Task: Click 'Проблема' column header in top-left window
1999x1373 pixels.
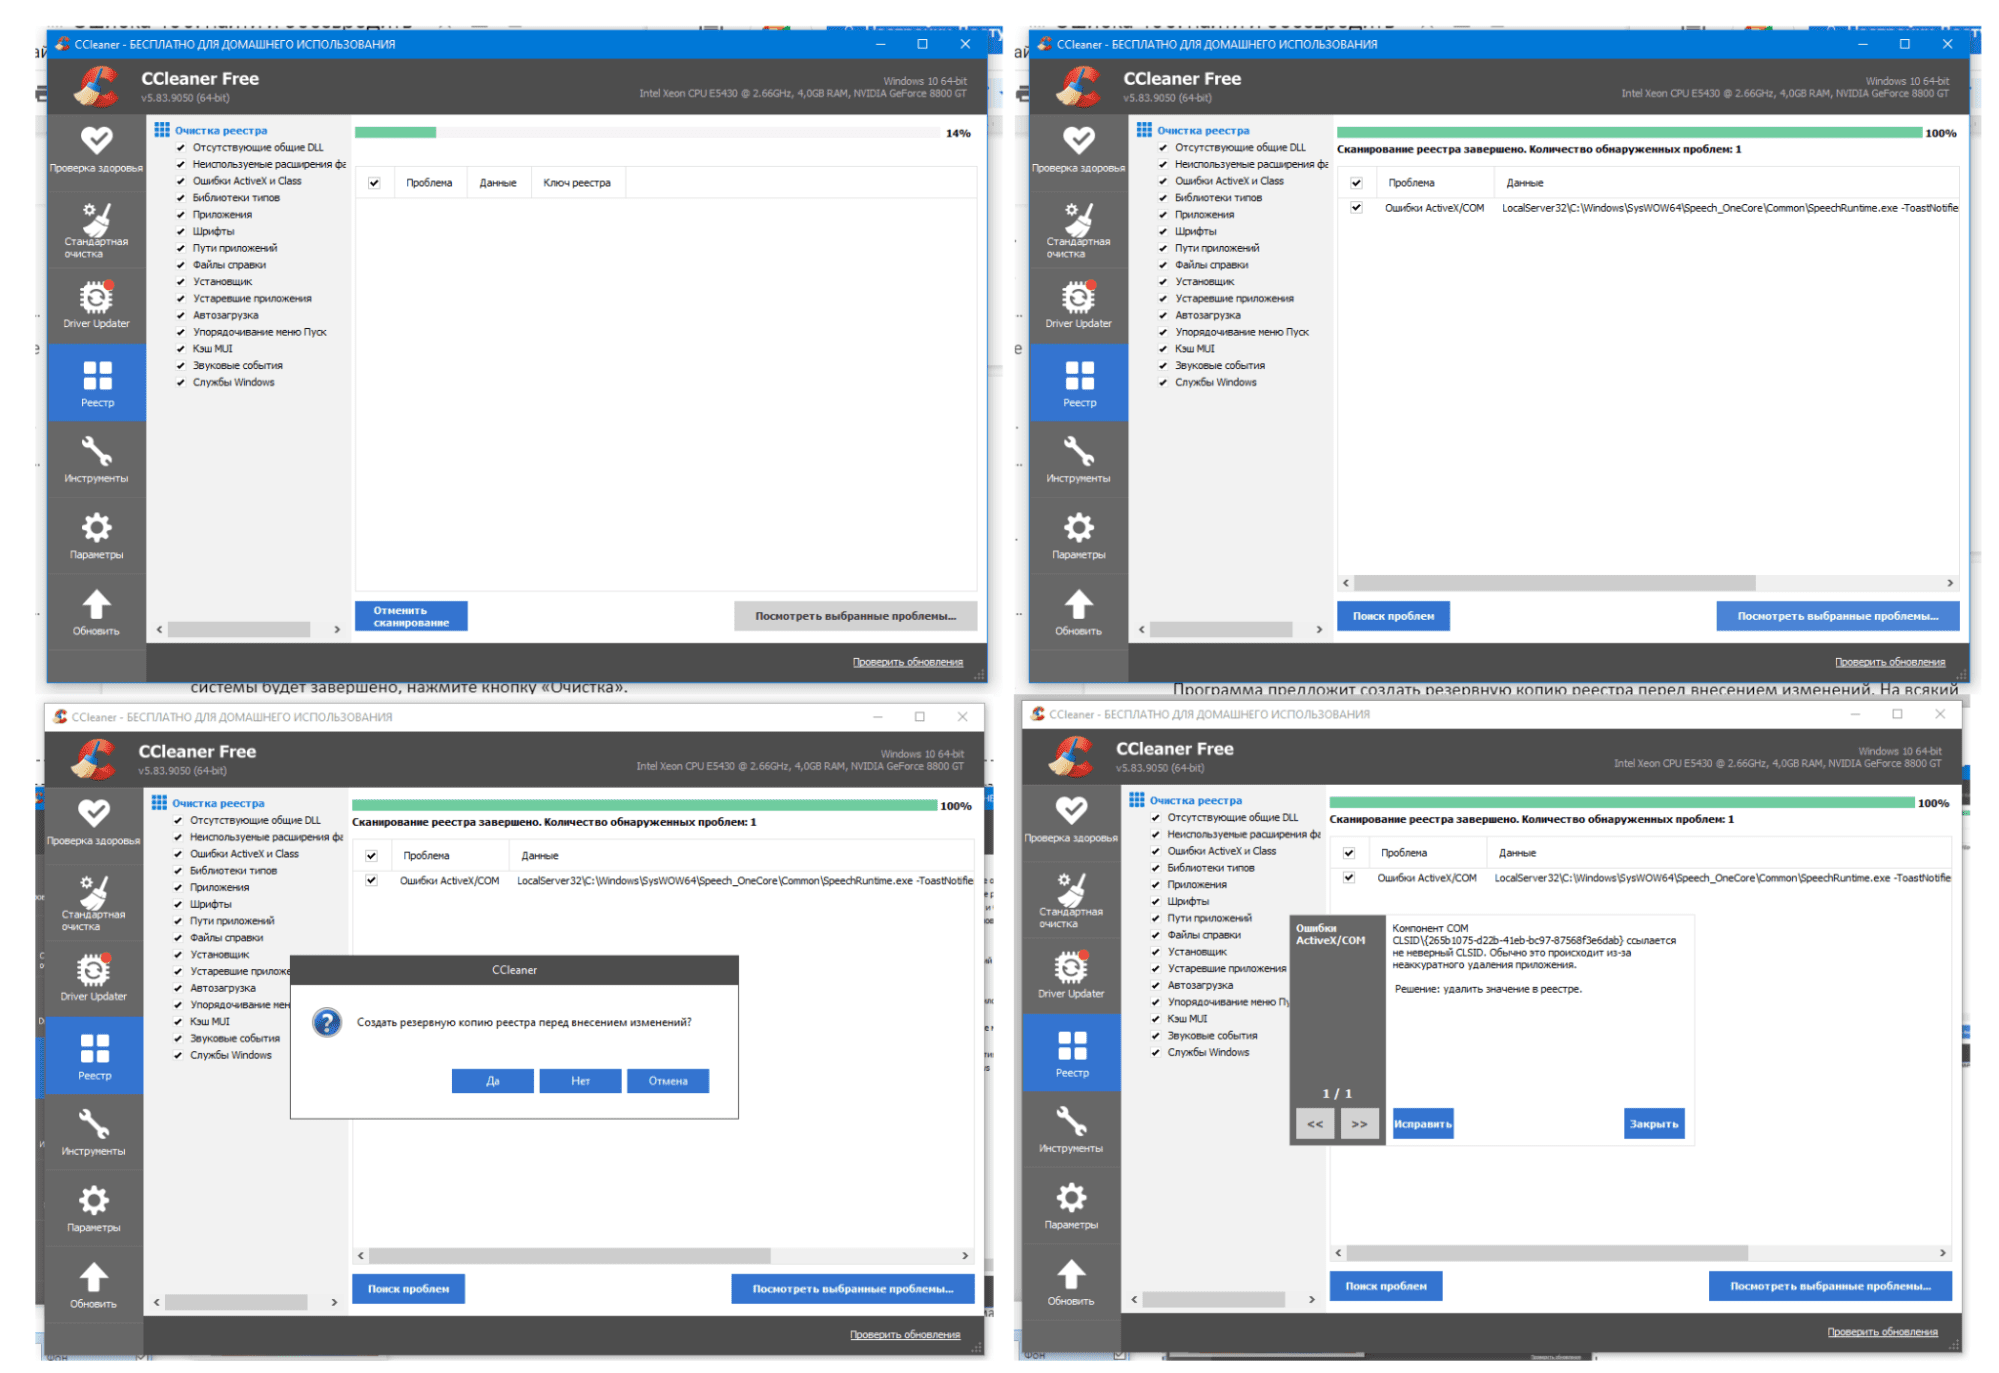Action: pyautogui.click(x=429, y=183)
